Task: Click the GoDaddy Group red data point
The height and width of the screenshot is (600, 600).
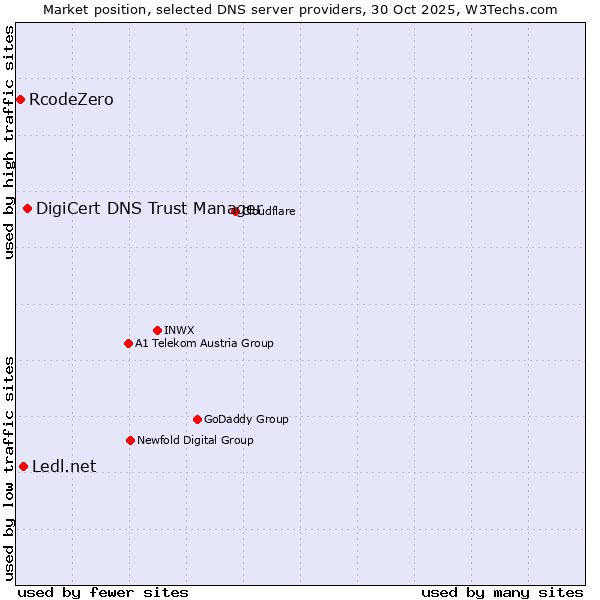Action: click(197, 419)
